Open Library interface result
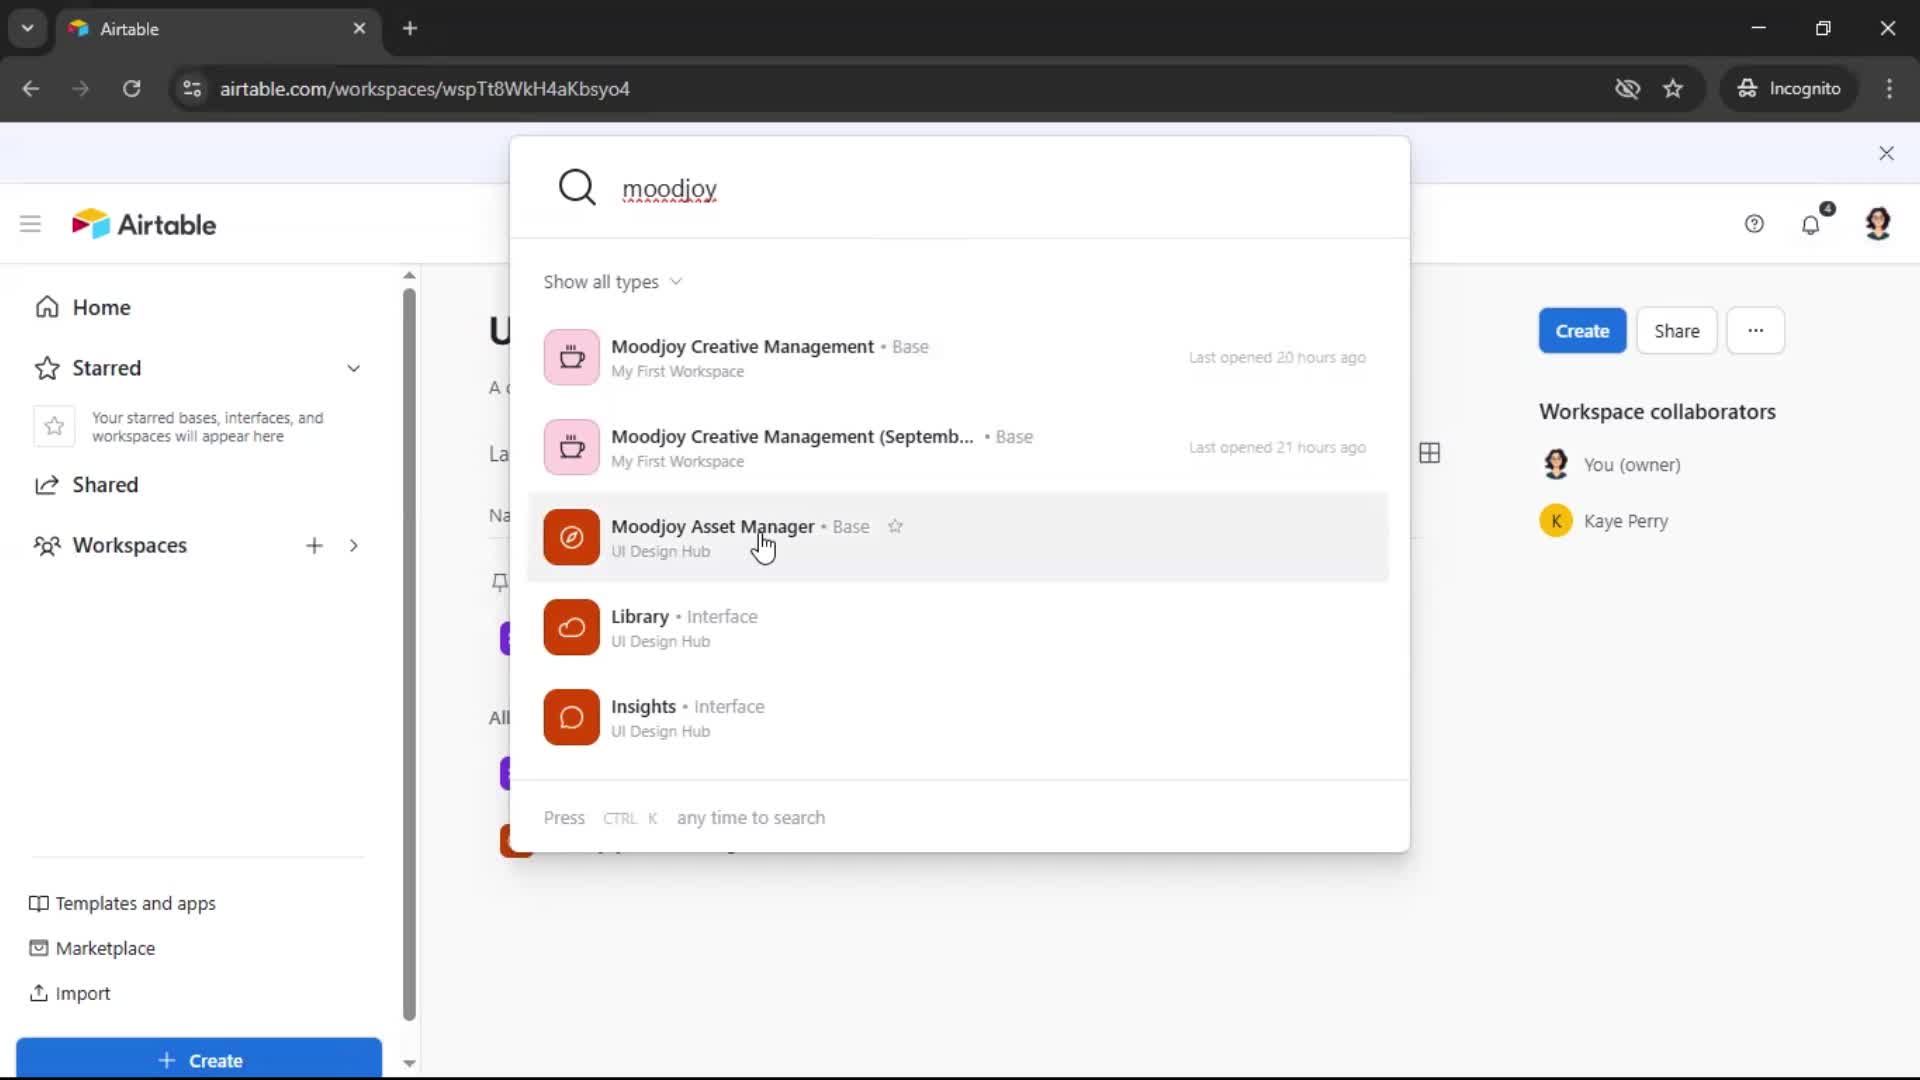The height and width of the screenshot is (1080, 1920). (958, 627)
